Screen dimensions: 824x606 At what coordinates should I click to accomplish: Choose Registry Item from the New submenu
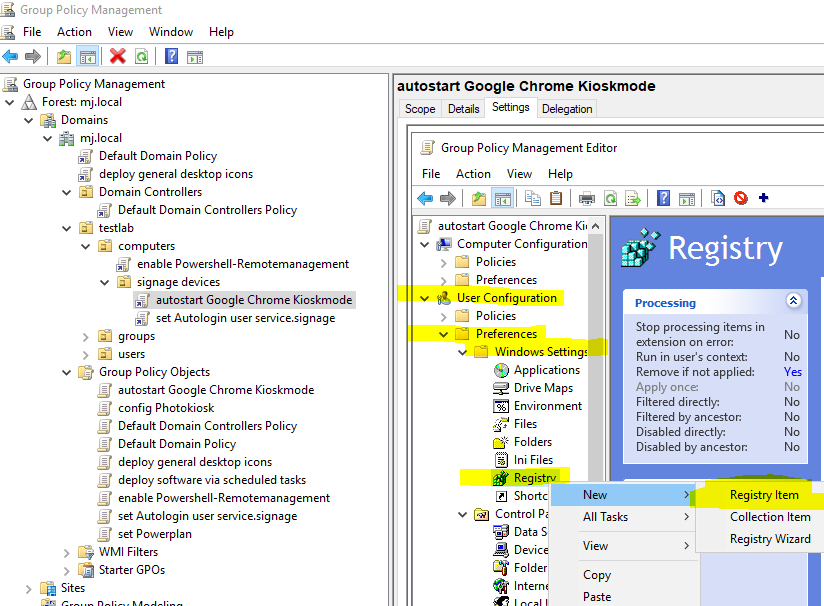tap(764, 495)
